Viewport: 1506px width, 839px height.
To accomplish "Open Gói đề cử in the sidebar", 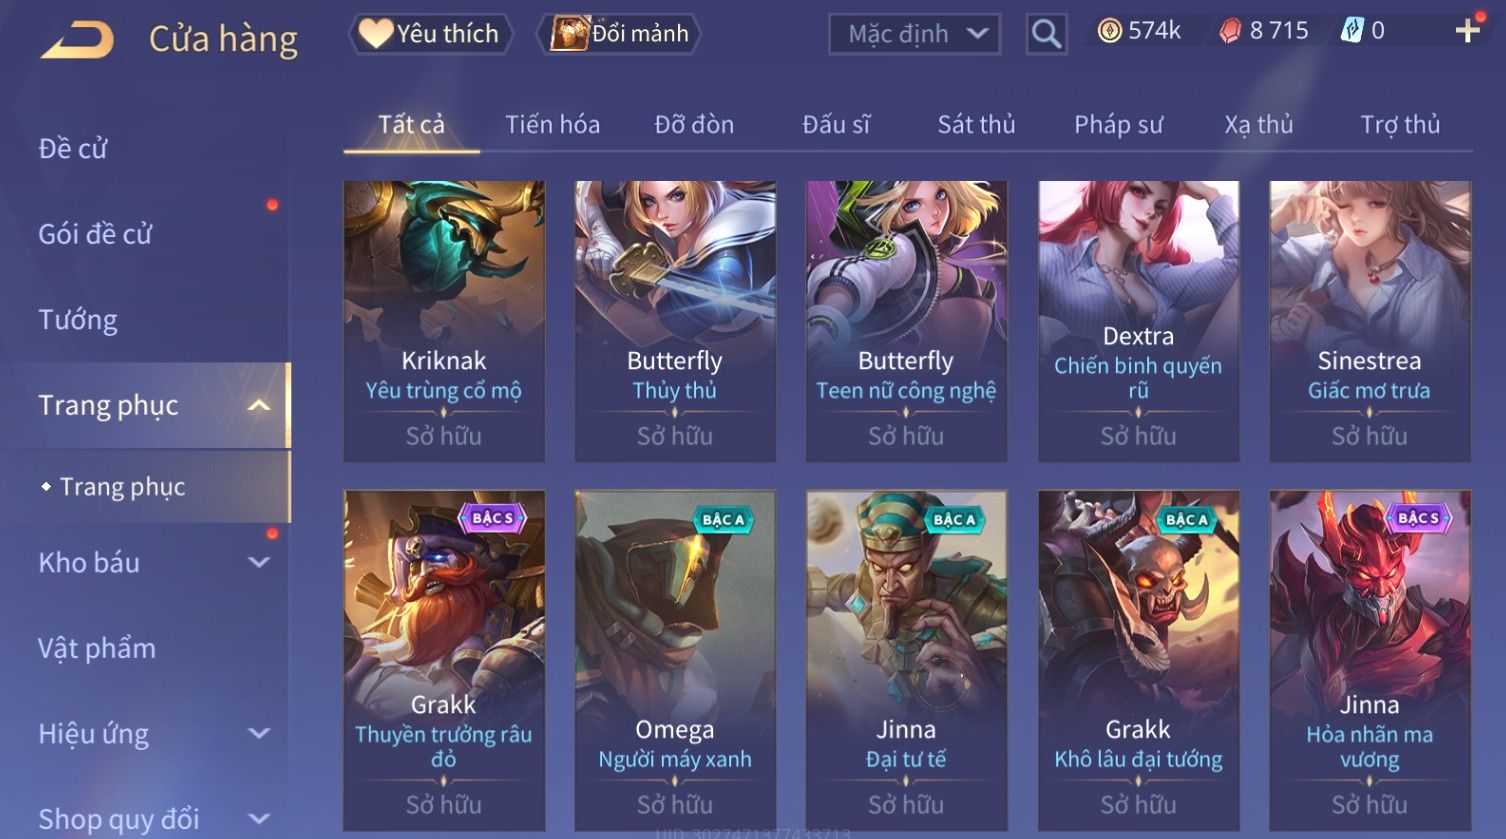I will (x=95, y=234).
